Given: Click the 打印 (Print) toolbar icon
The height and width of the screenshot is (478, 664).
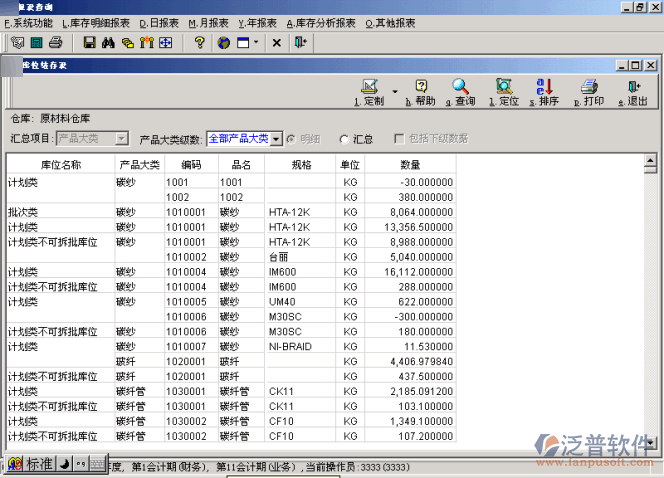Looking at the screenshot, I should tap(589, 91).
